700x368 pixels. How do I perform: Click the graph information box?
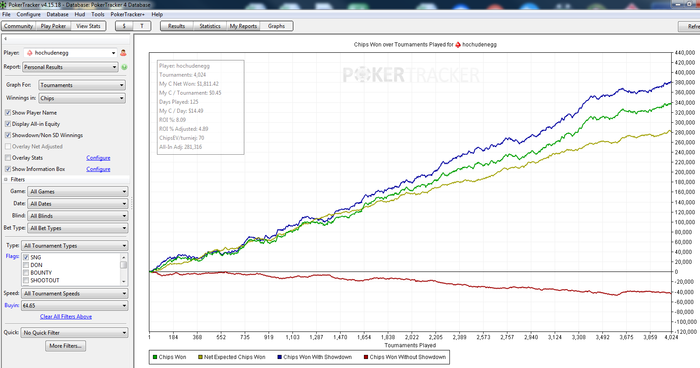(200, 107)
